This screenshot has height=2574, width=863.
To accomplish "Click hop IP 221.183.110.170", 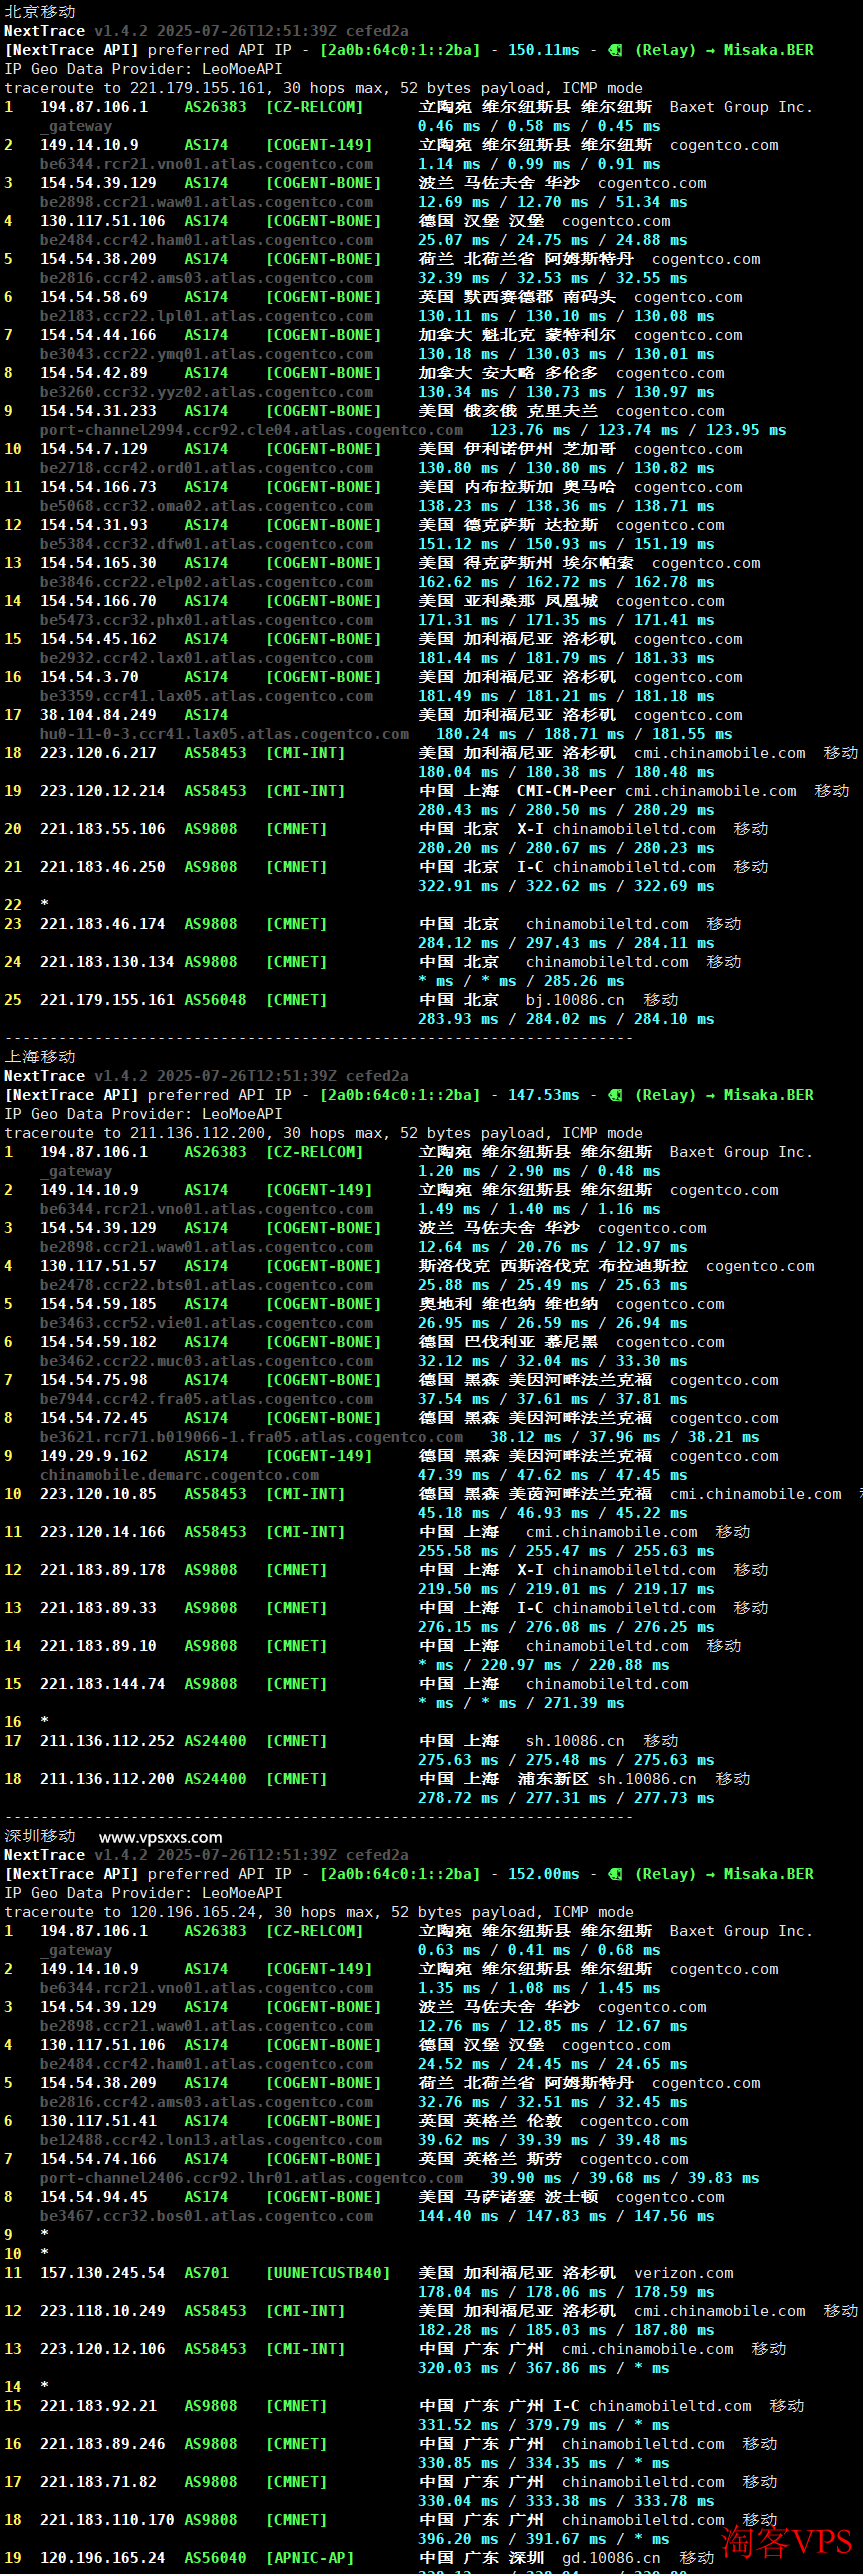I will coord(107,2520).
